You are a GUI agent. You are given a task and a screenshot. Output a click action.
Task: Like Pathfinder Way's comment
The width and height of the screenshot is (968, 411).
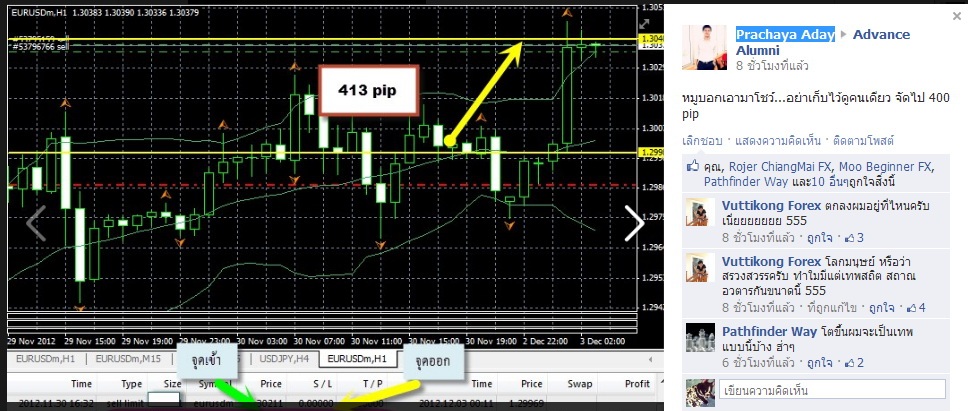pyautogui.click(x=820, y=363)
